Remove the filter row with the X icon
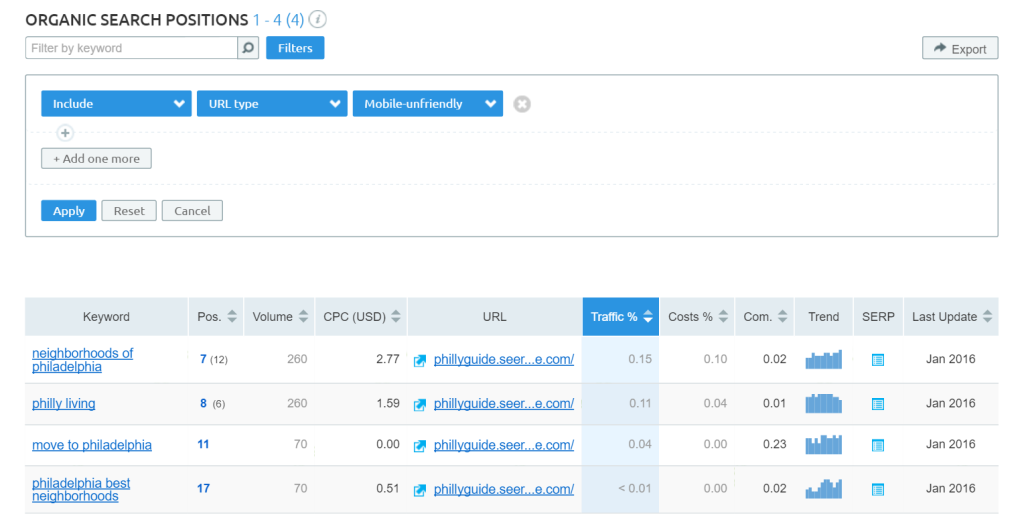 [x=521, y=104]
